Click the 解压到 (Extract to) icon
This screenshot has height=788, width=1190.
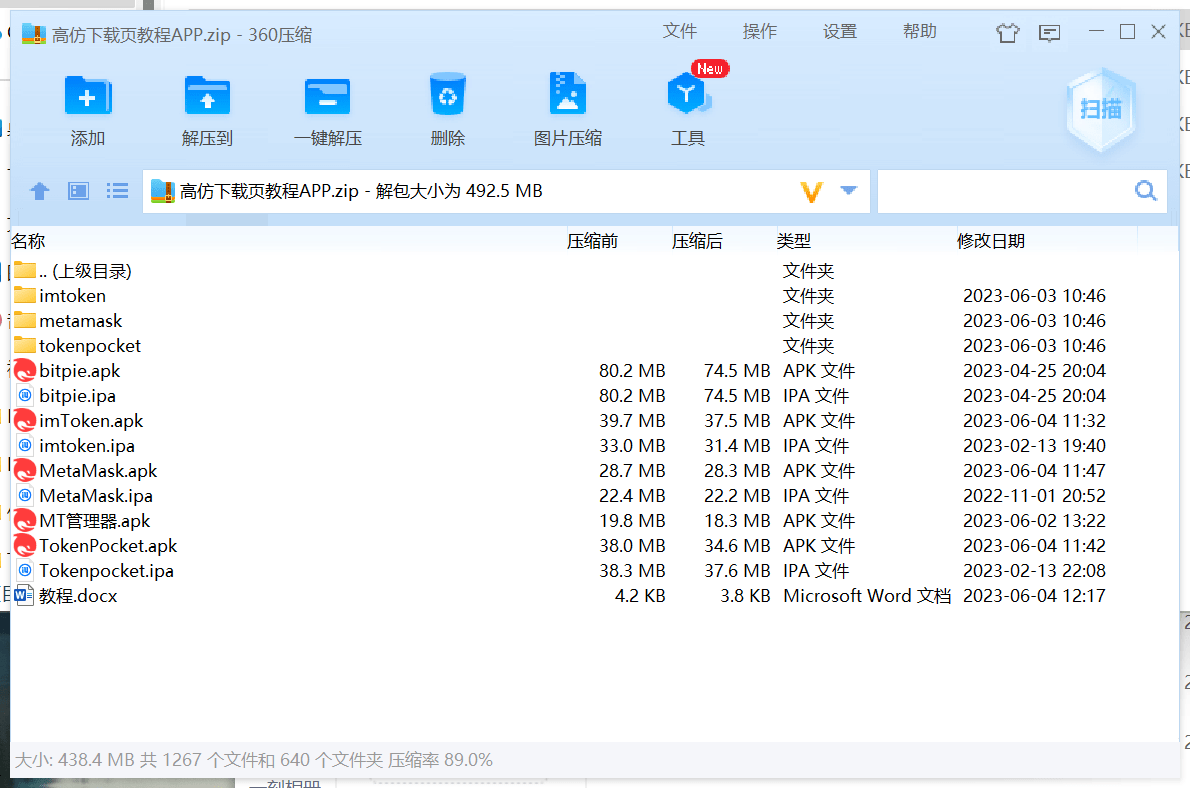pos(207,97)
